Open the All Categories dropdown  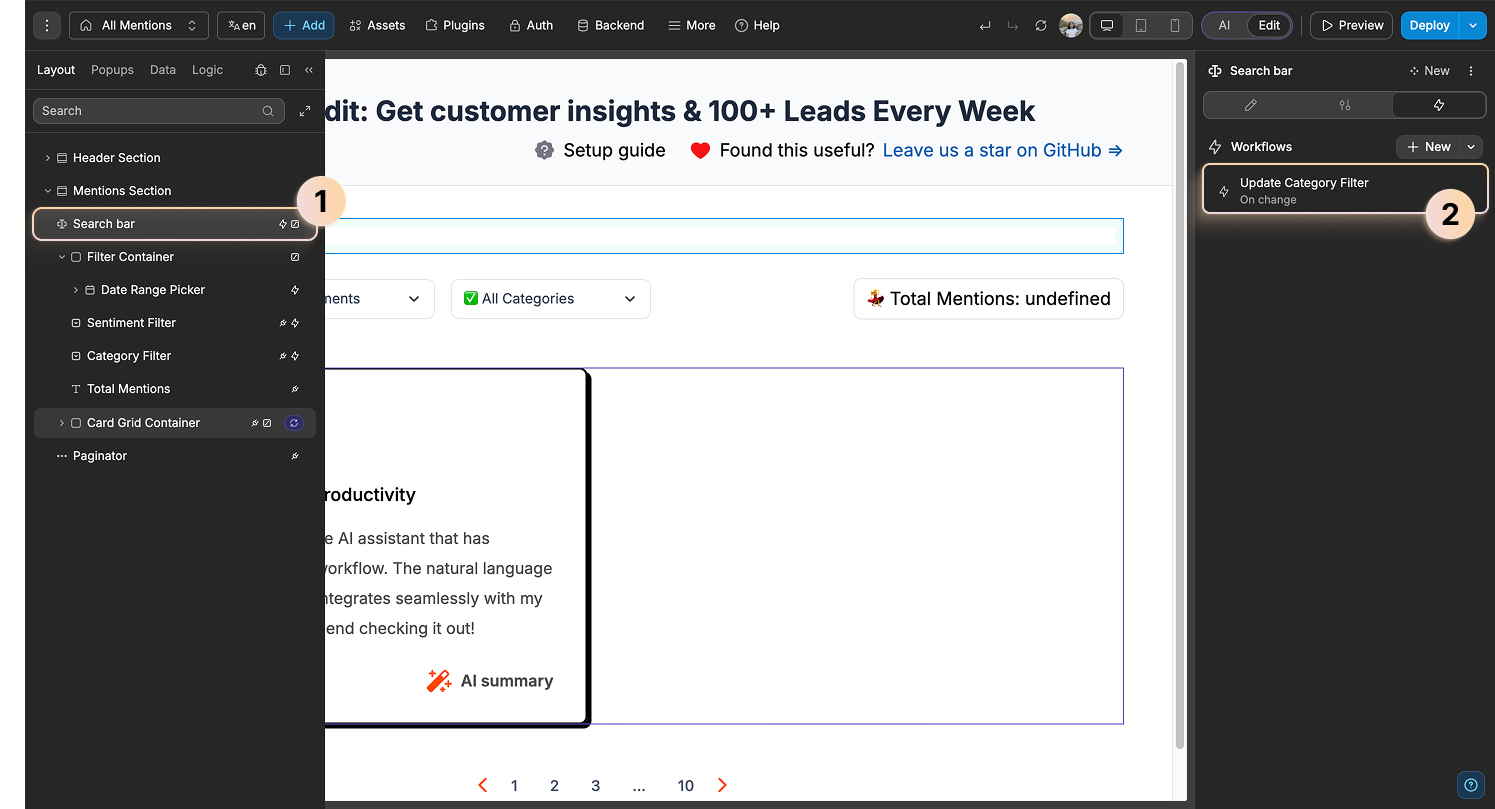550,298
